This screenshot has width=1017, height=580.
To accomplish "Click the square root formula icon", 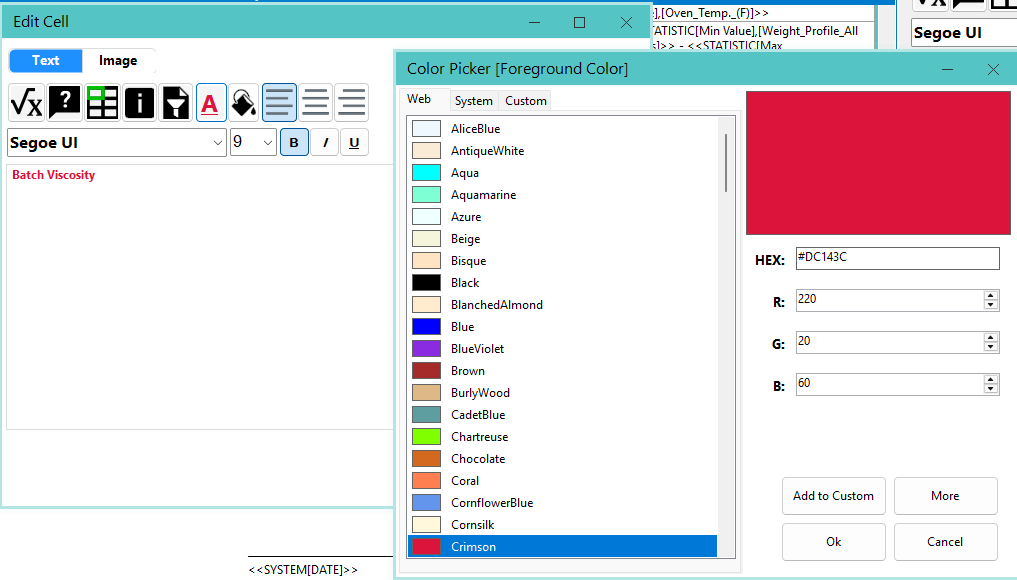I will click(26, 102).
